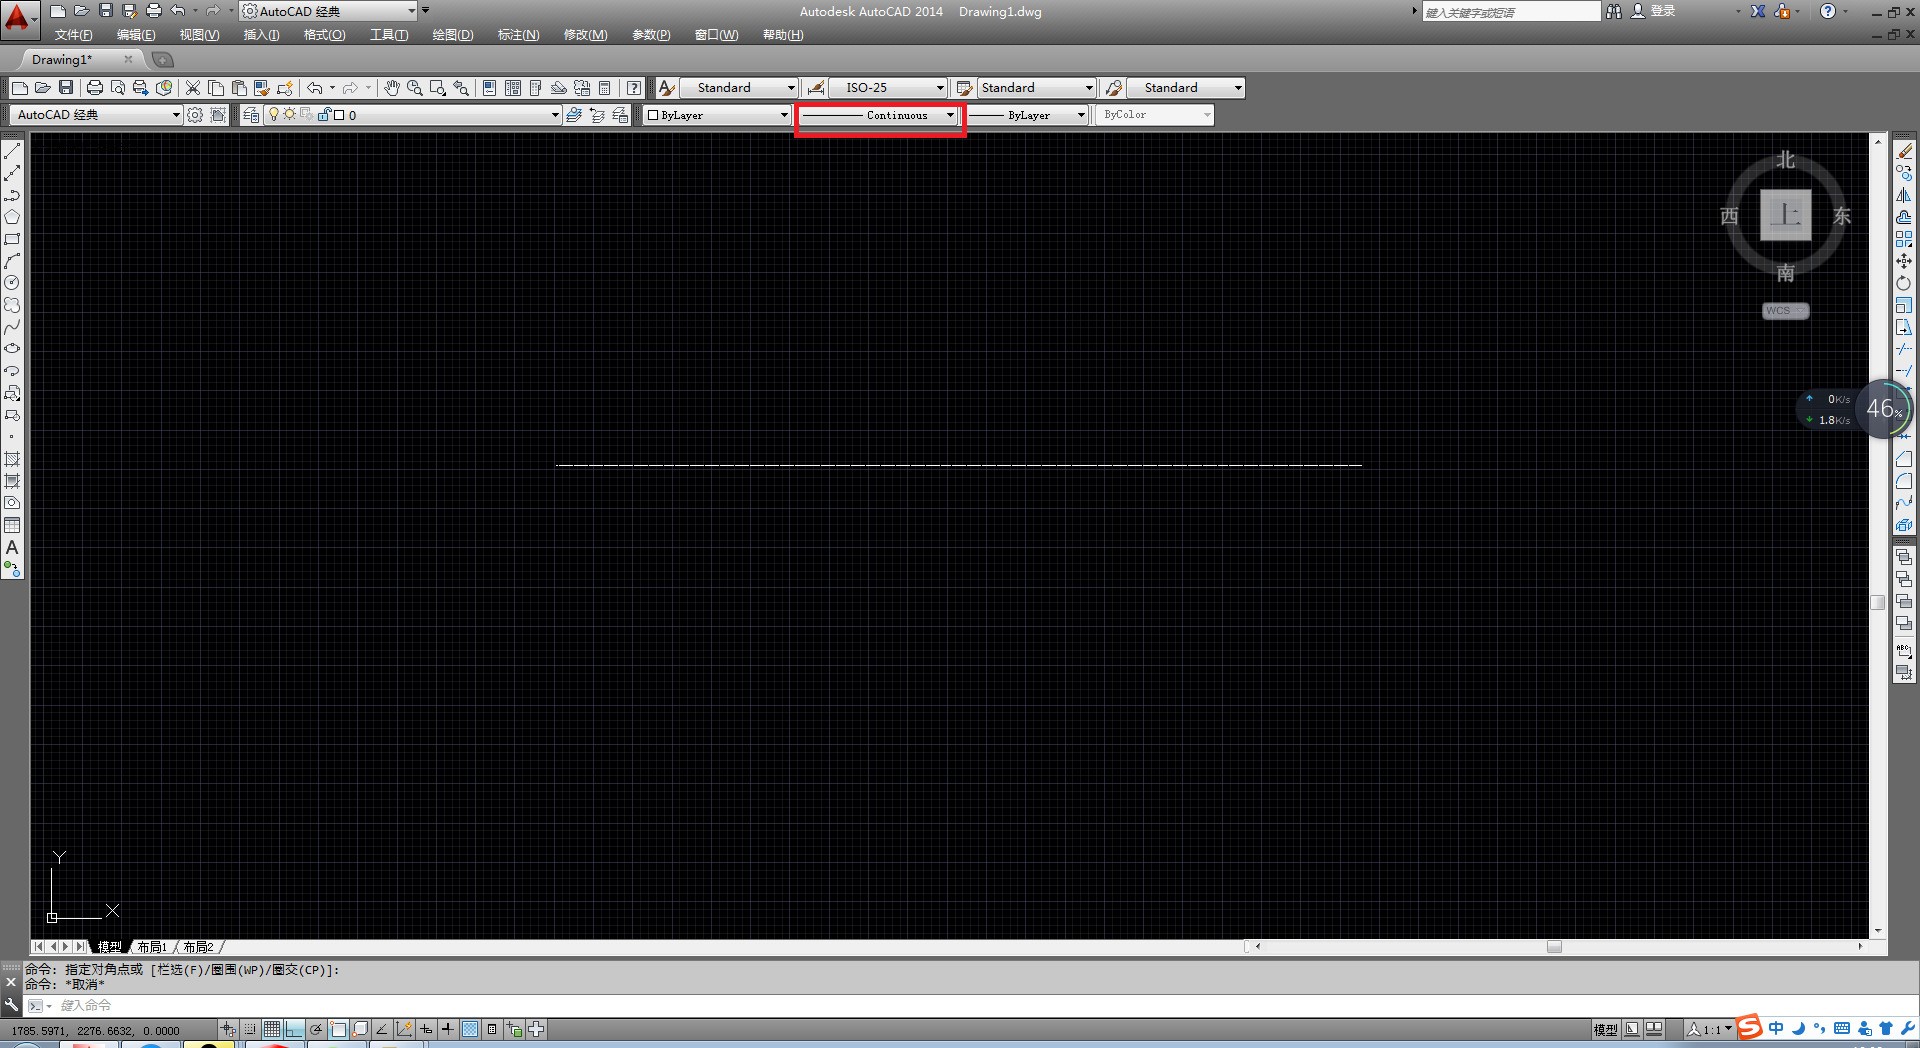
Task: Expand the ISO-25 dimension style dropdown
Action: pyautogui.click(x=939, y=88)
